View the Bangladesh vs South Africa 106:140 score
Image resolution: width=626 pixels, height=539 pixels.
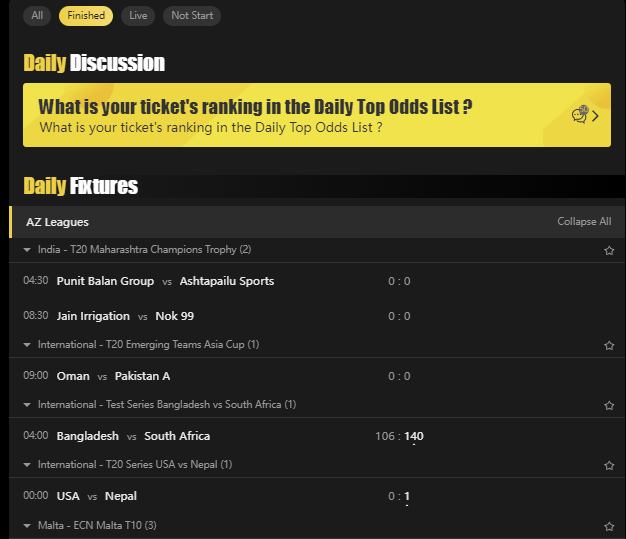pyautogui.click(x=399, y=436)
